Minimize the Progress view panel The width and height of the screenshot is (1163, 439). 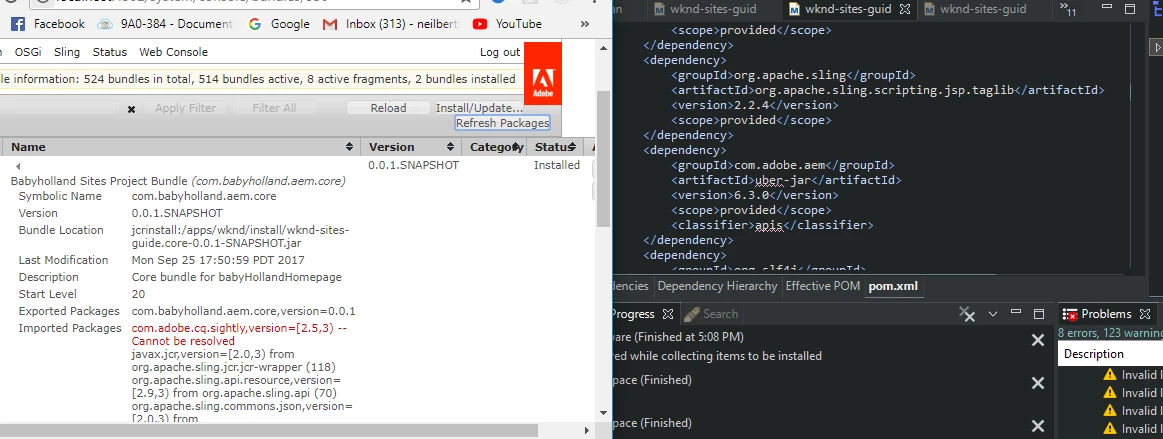point(1015,314)
